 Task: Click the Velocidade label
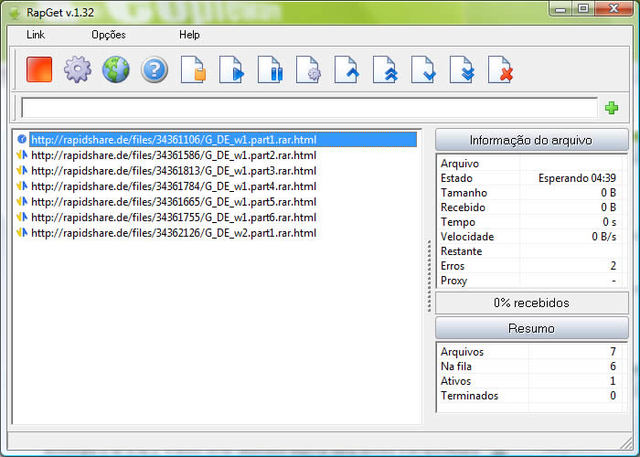click(467, 237)
